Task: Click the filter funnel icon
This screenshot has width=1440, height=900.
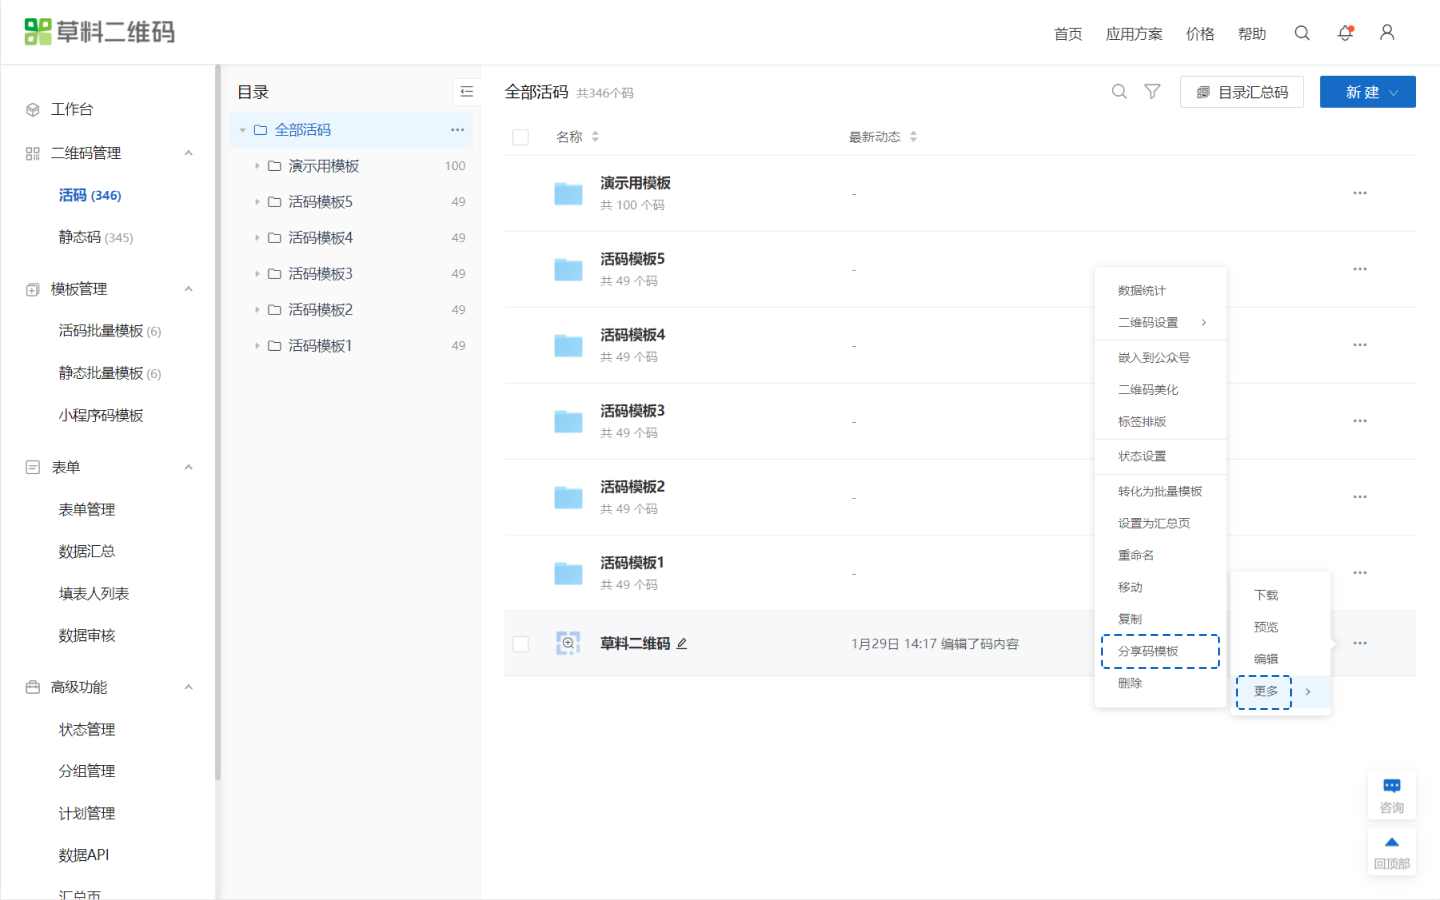Action: point(1152,92)
